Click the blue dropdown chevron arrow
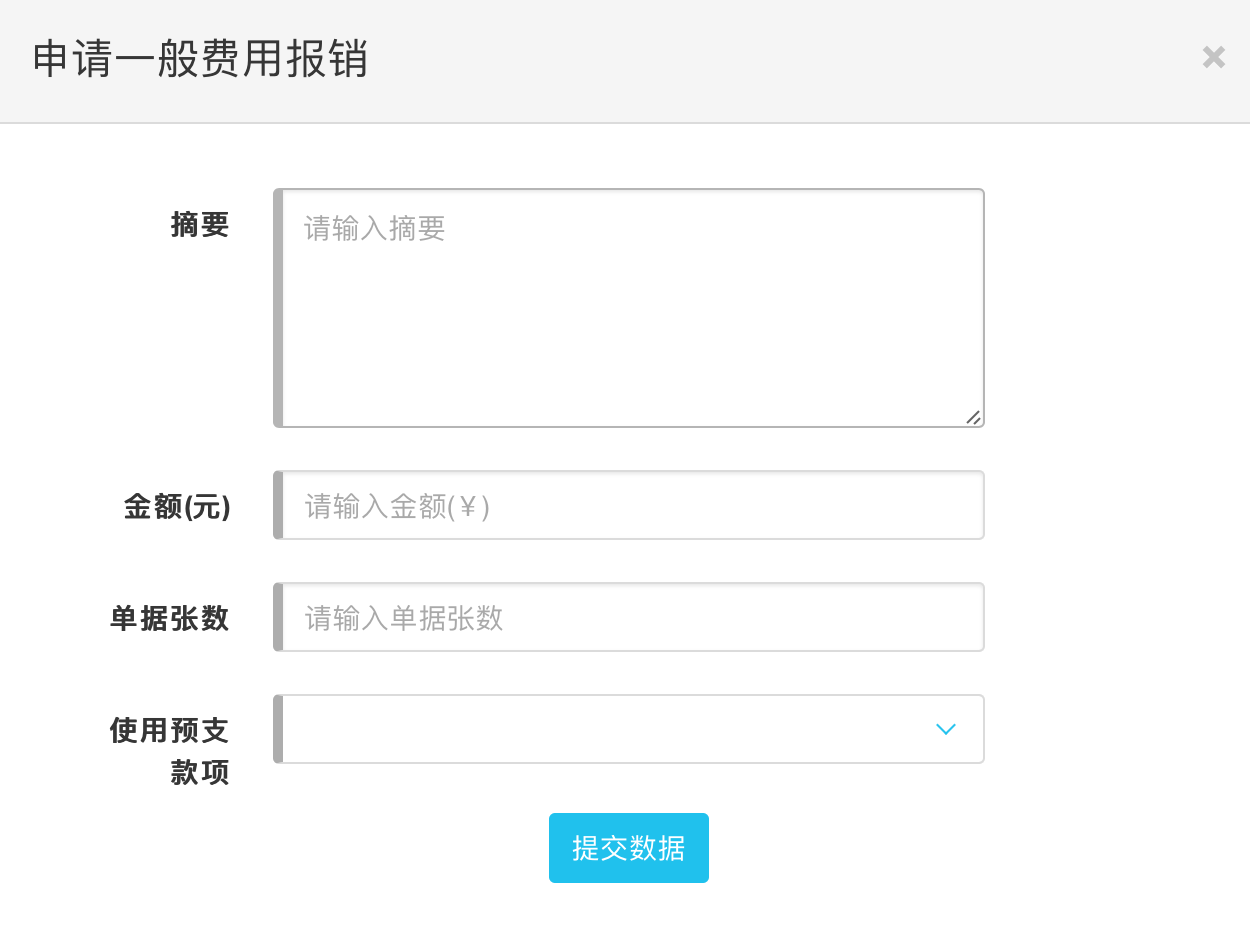The height and width of the screenshot is (928, 1250). click(x=945, y=729)
